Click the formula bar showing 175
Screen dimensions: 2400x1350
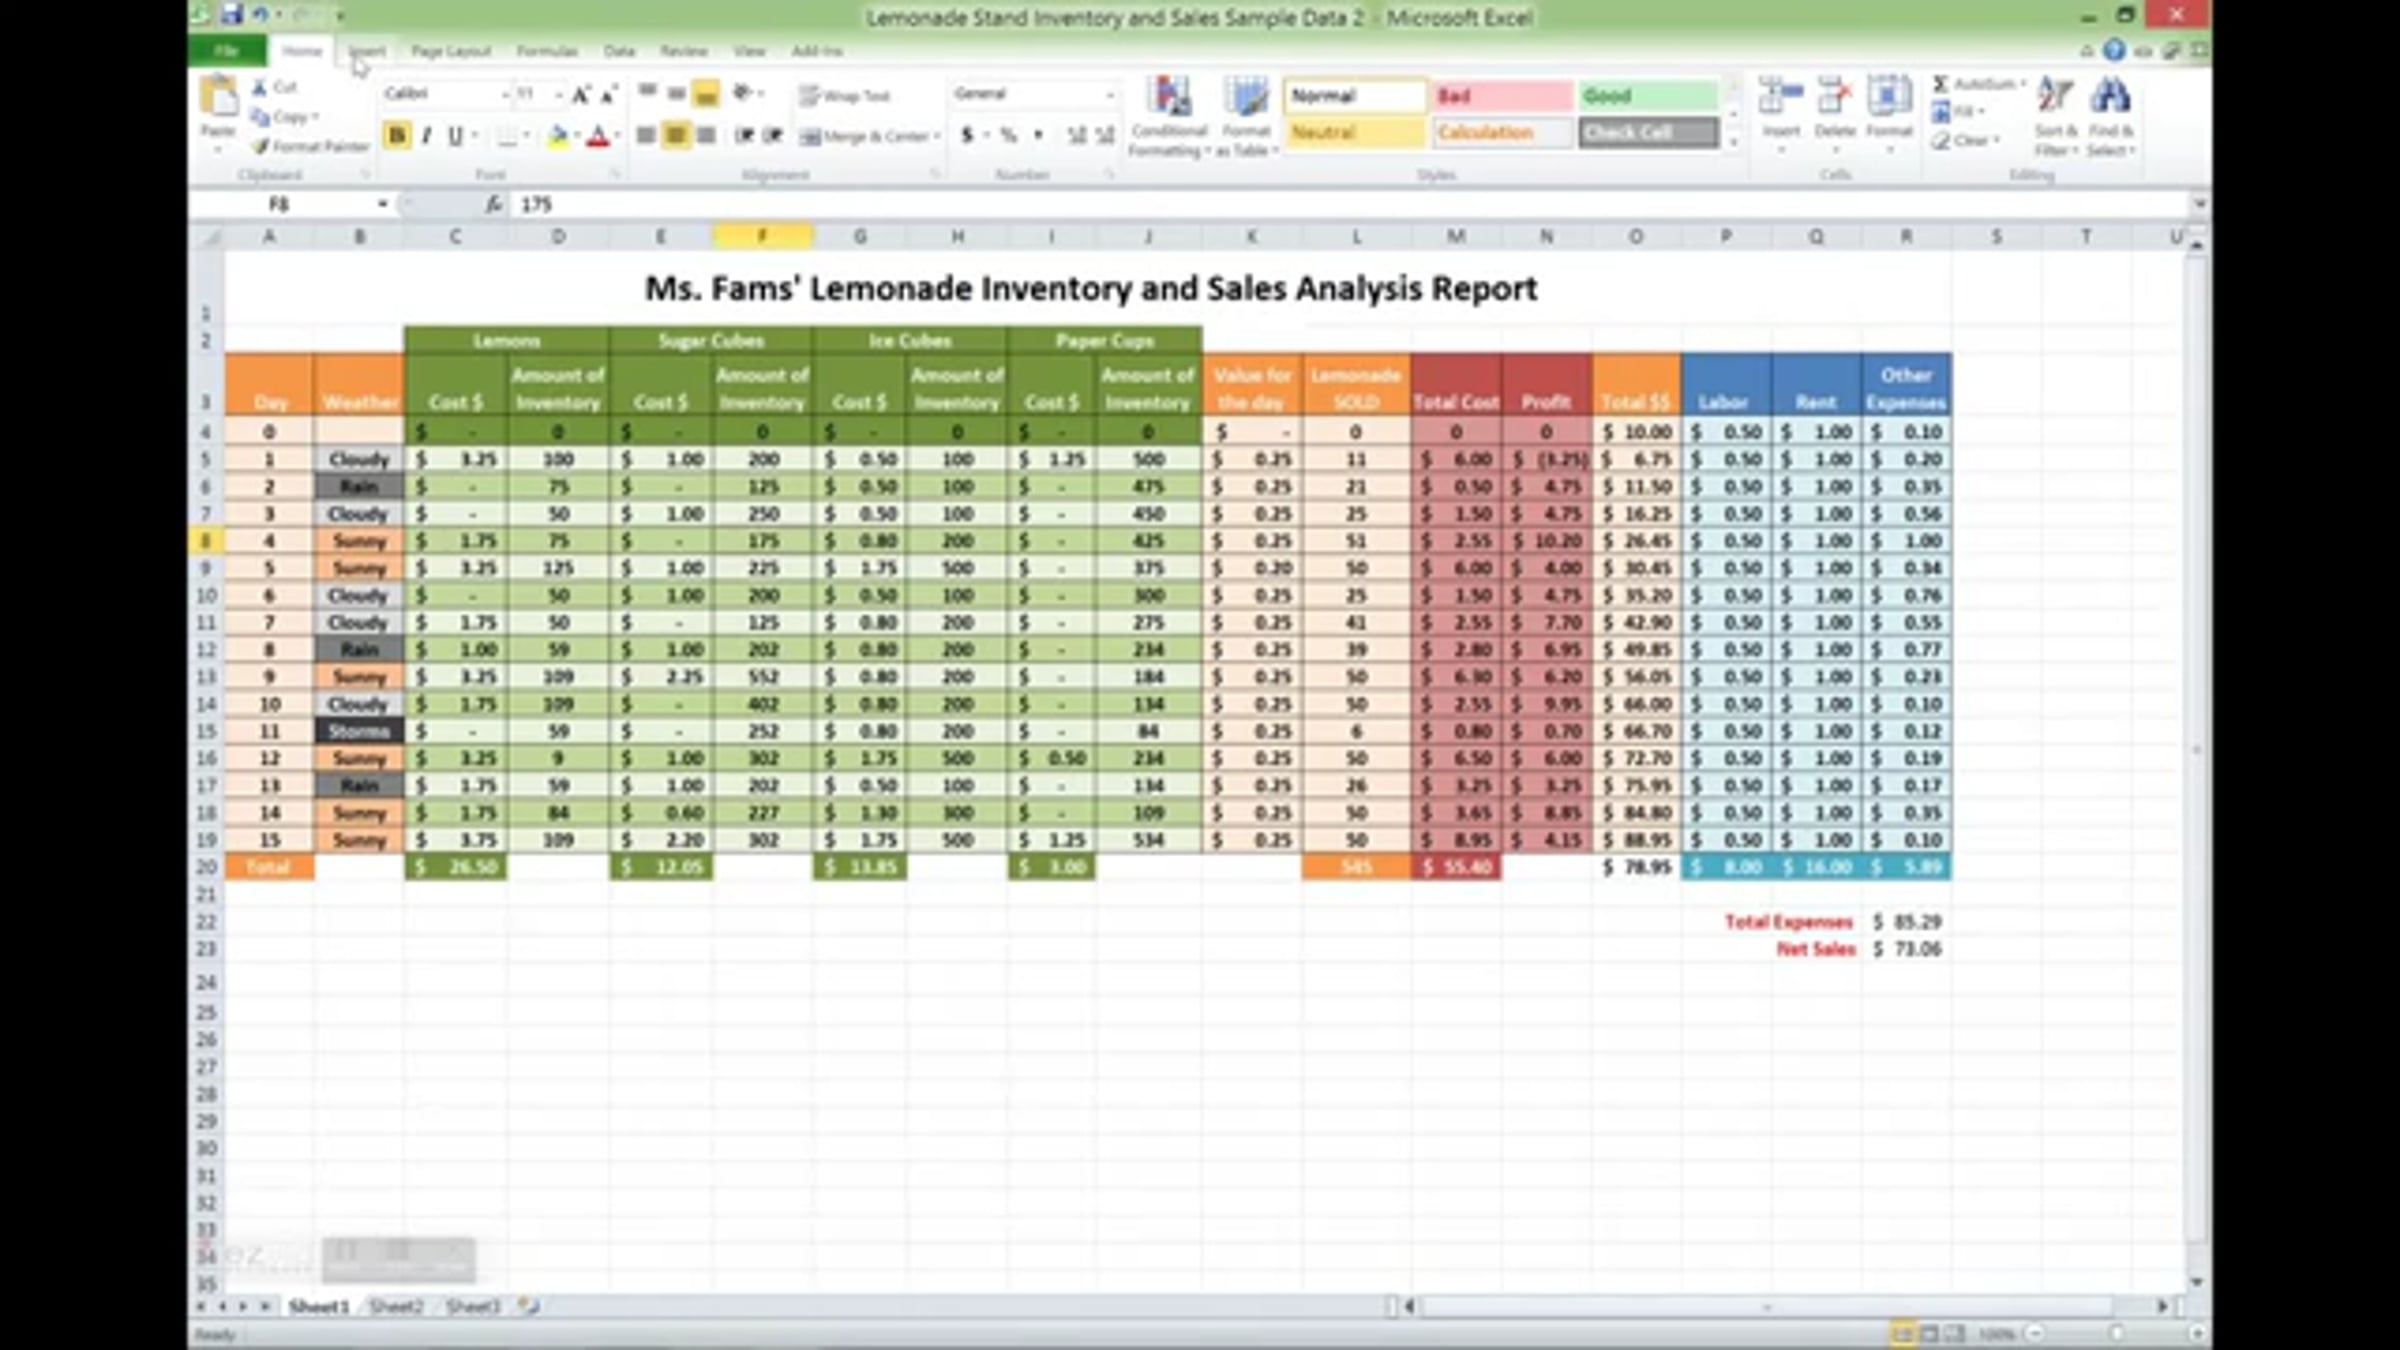(1350, 204)
